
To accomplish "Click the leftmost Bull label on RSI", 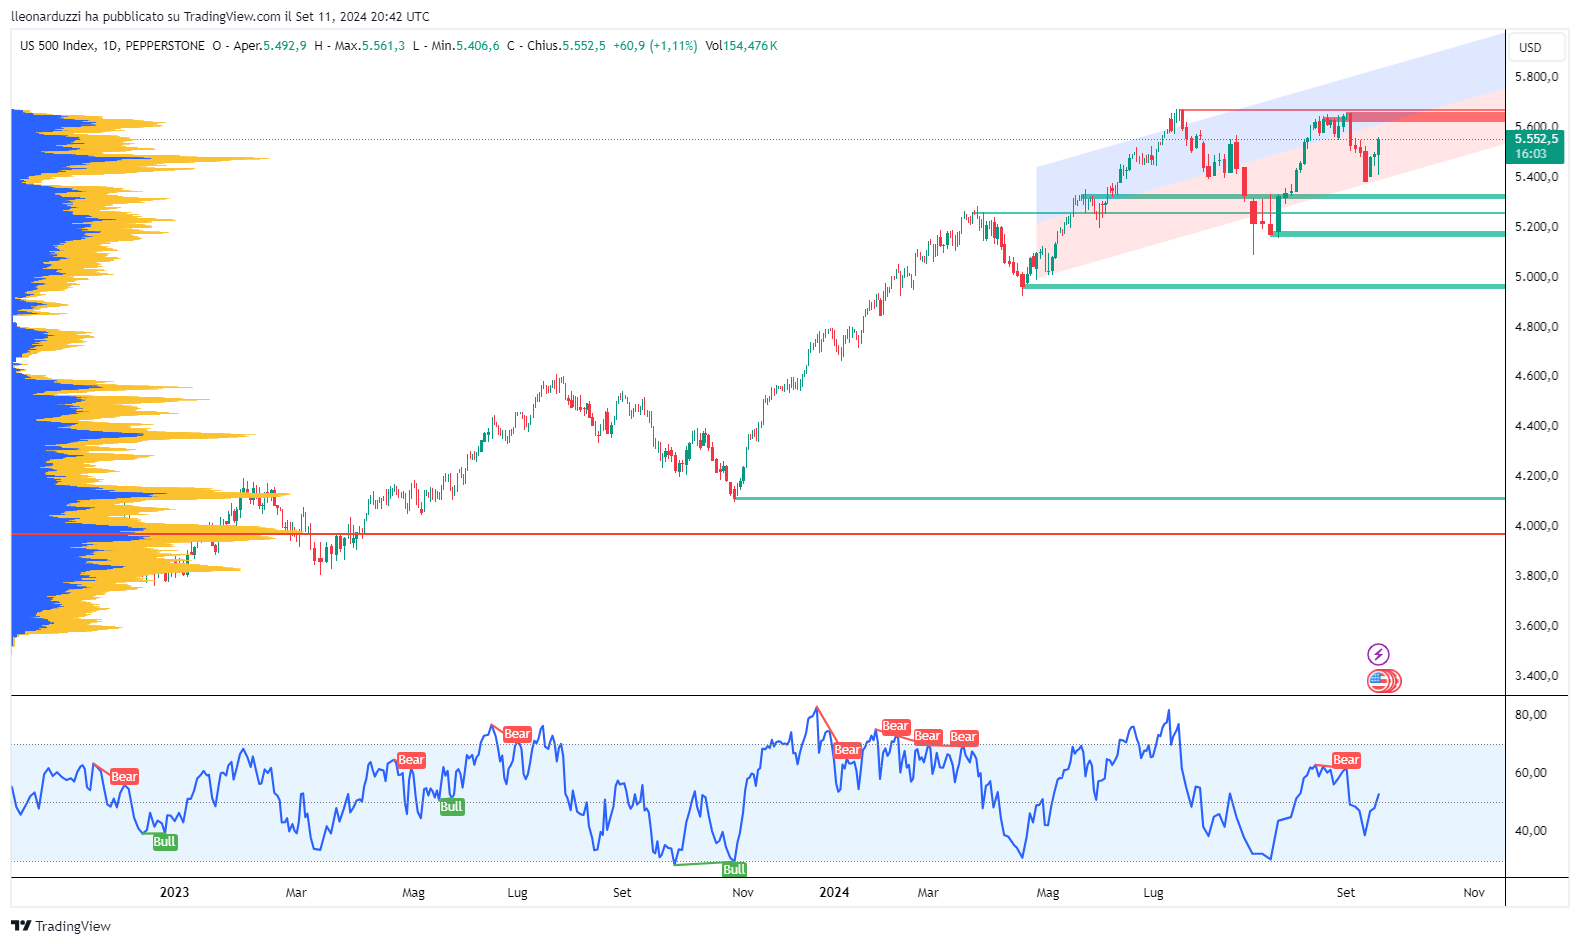I will point(165,842).
